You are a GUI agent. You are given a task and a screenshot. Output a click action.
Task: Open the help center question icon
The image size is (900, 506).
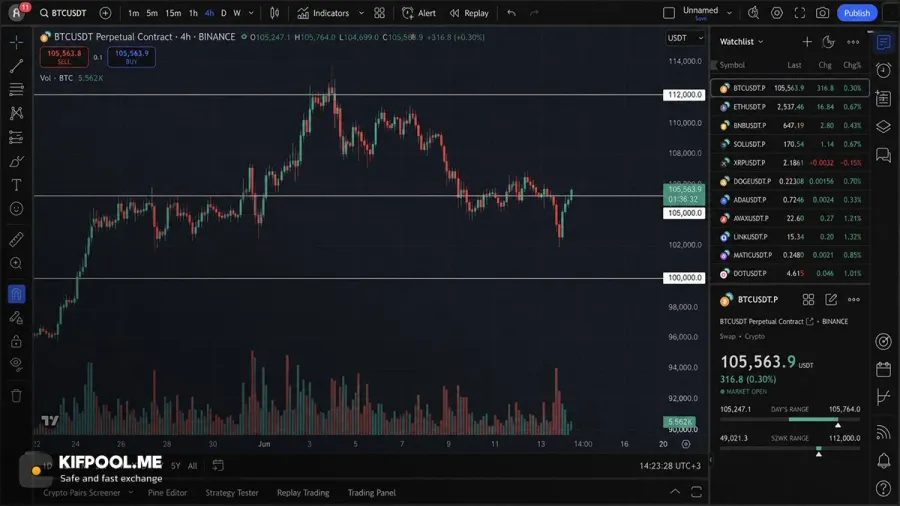click(884, 488)
